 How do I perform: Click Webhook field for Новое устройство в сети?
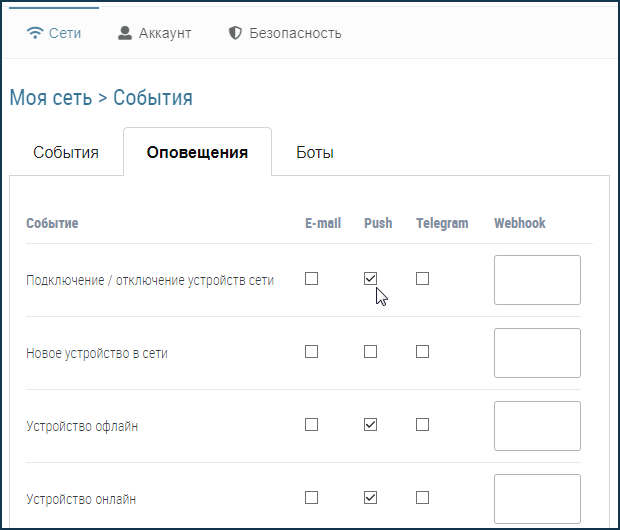[537, 353]
